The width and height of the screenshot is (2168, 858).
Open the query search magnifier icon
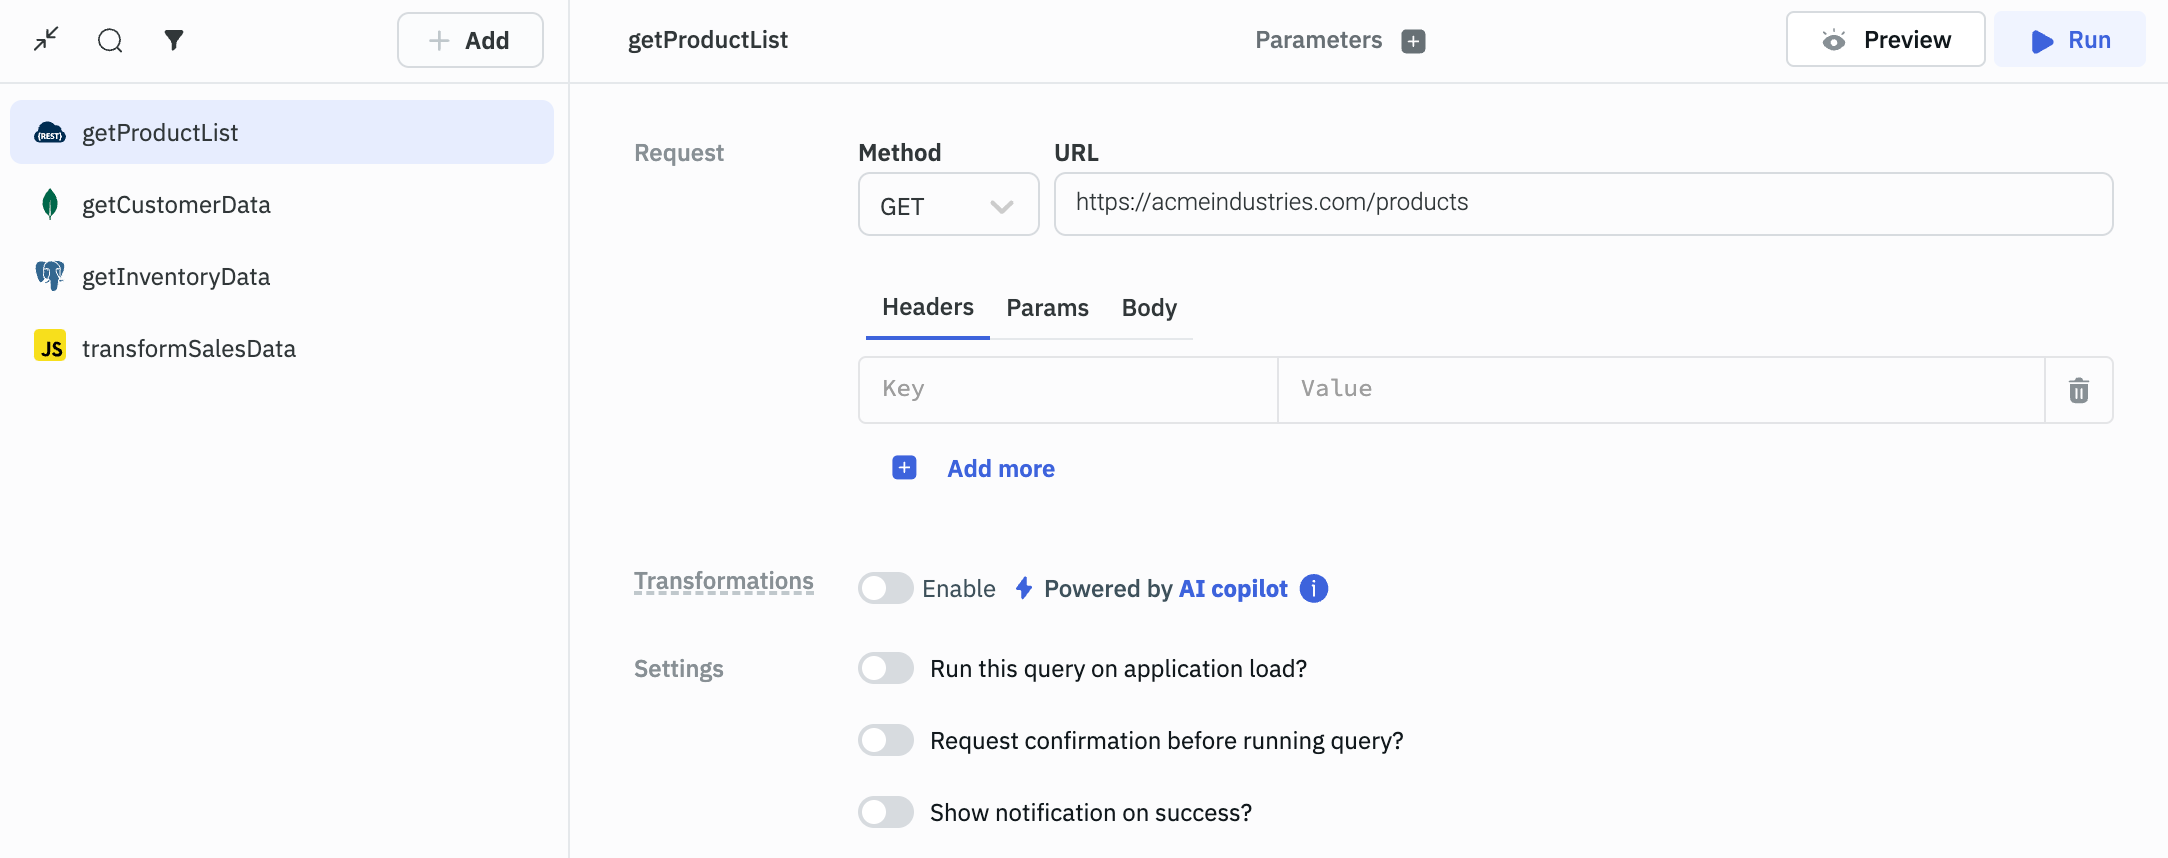[110, 40]
